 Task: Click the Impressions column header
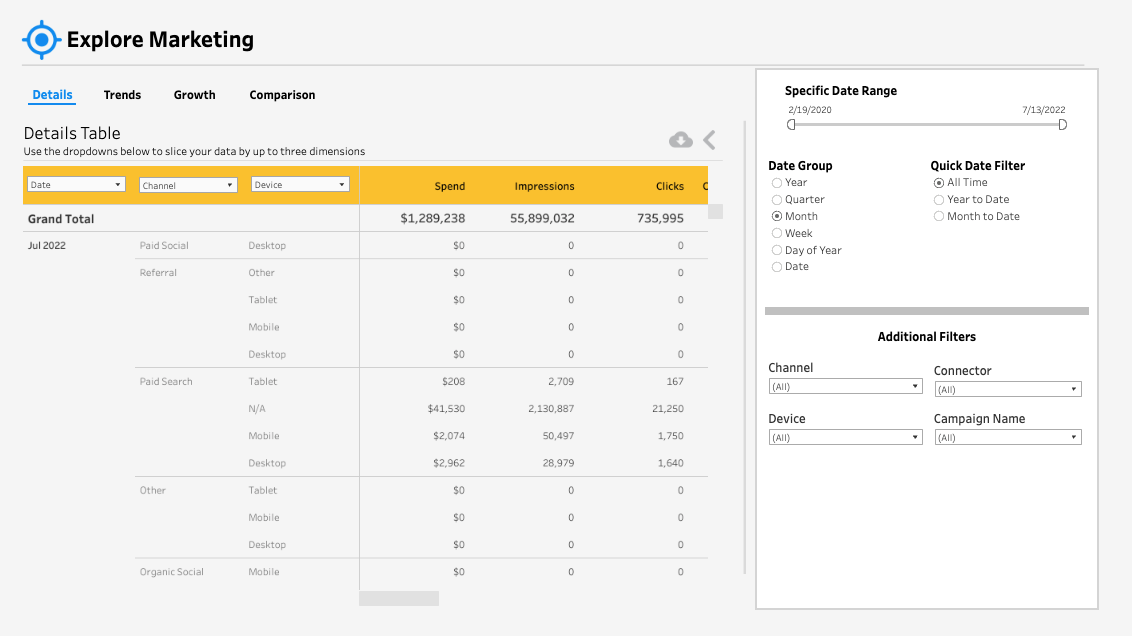coord(544,186)
